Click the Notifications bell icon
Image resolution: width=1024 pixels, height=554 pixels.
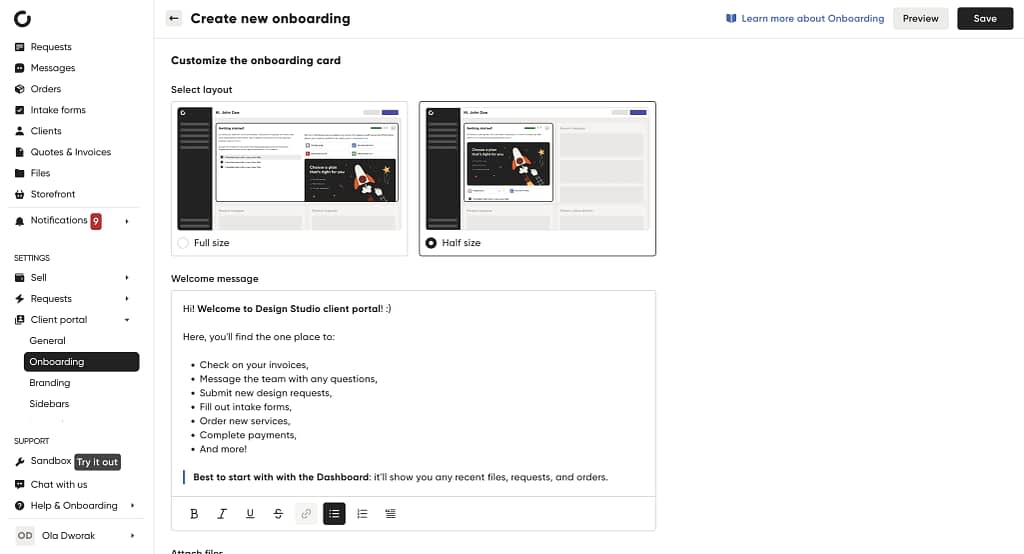tap(20, 221)
